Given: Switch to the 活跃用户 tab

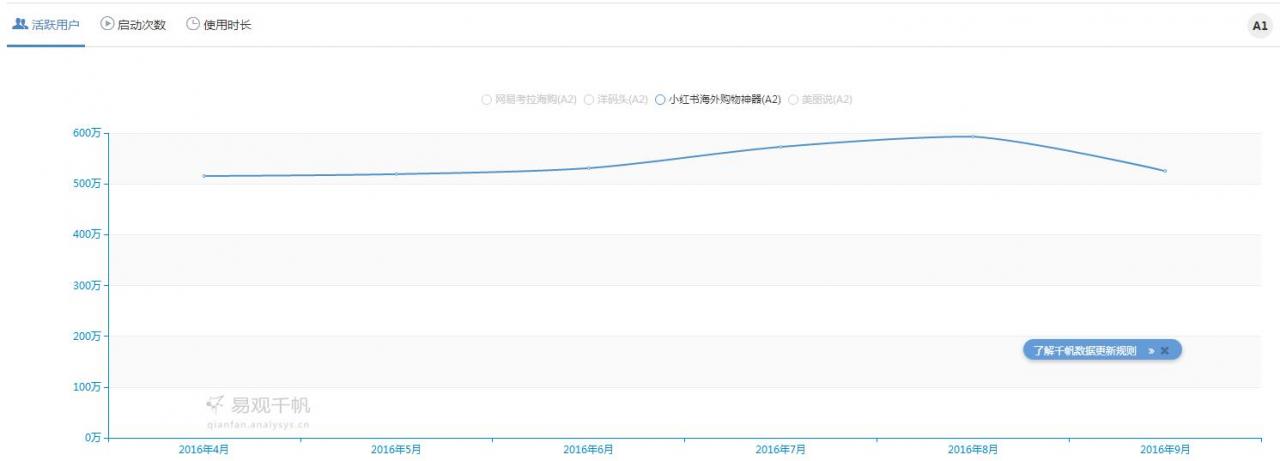Looking at the screenshot, I should [x=46, y=25].
